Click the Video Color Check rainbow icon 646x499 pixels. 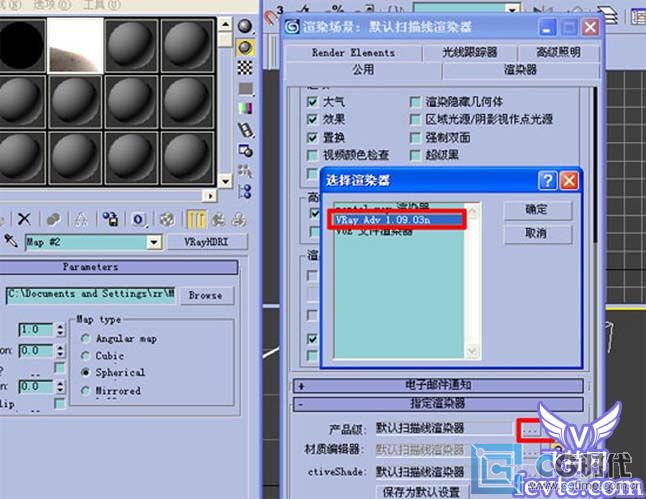point(246,109)
